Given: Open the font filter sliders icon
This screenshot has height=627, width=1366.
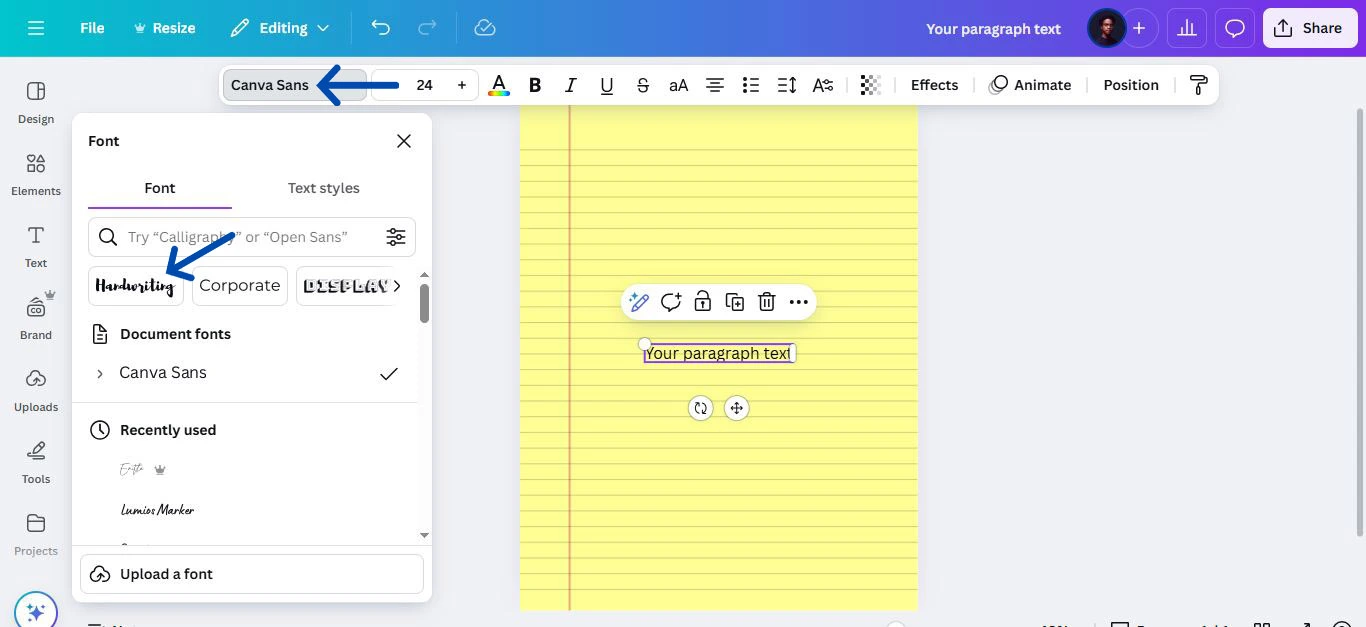Looking at the screenshot, I should (396, 237).
